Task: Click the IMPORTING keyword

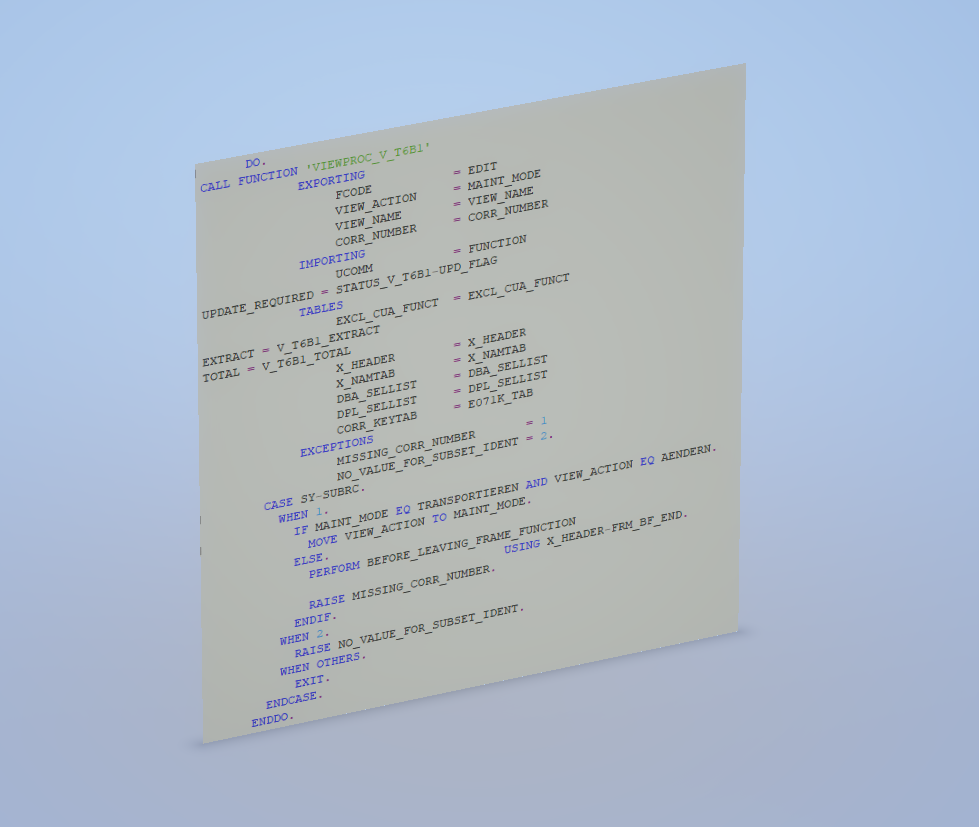Action: point(332,260)
